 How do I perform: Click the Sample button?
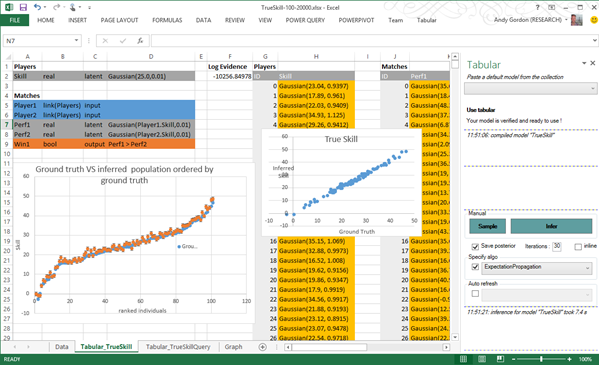[487, 226]
